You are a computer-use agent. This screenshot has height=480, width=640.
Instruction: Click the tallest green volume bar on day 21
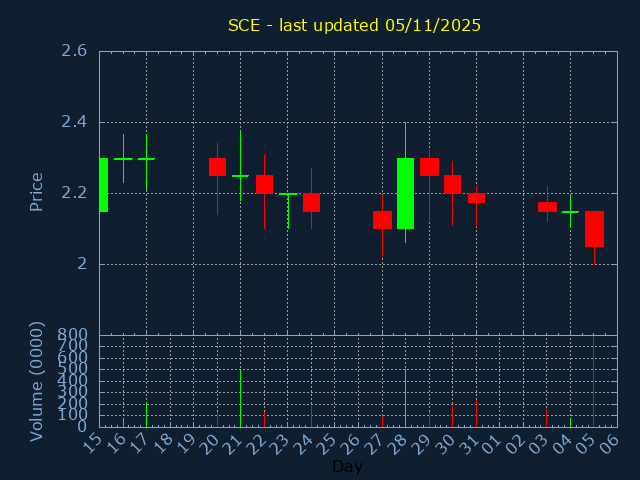click(x=240, y=399)
